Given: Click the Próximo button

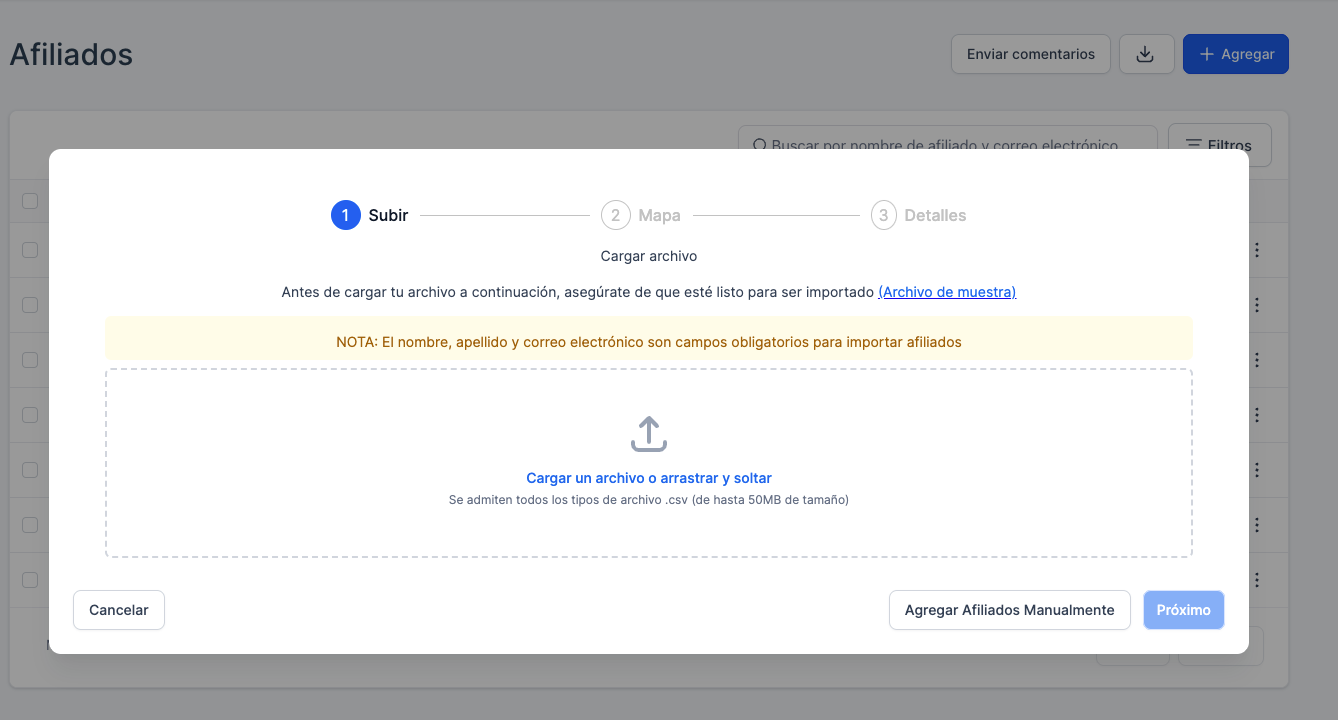Looking at the screenshot, I should pos(1183,610).
